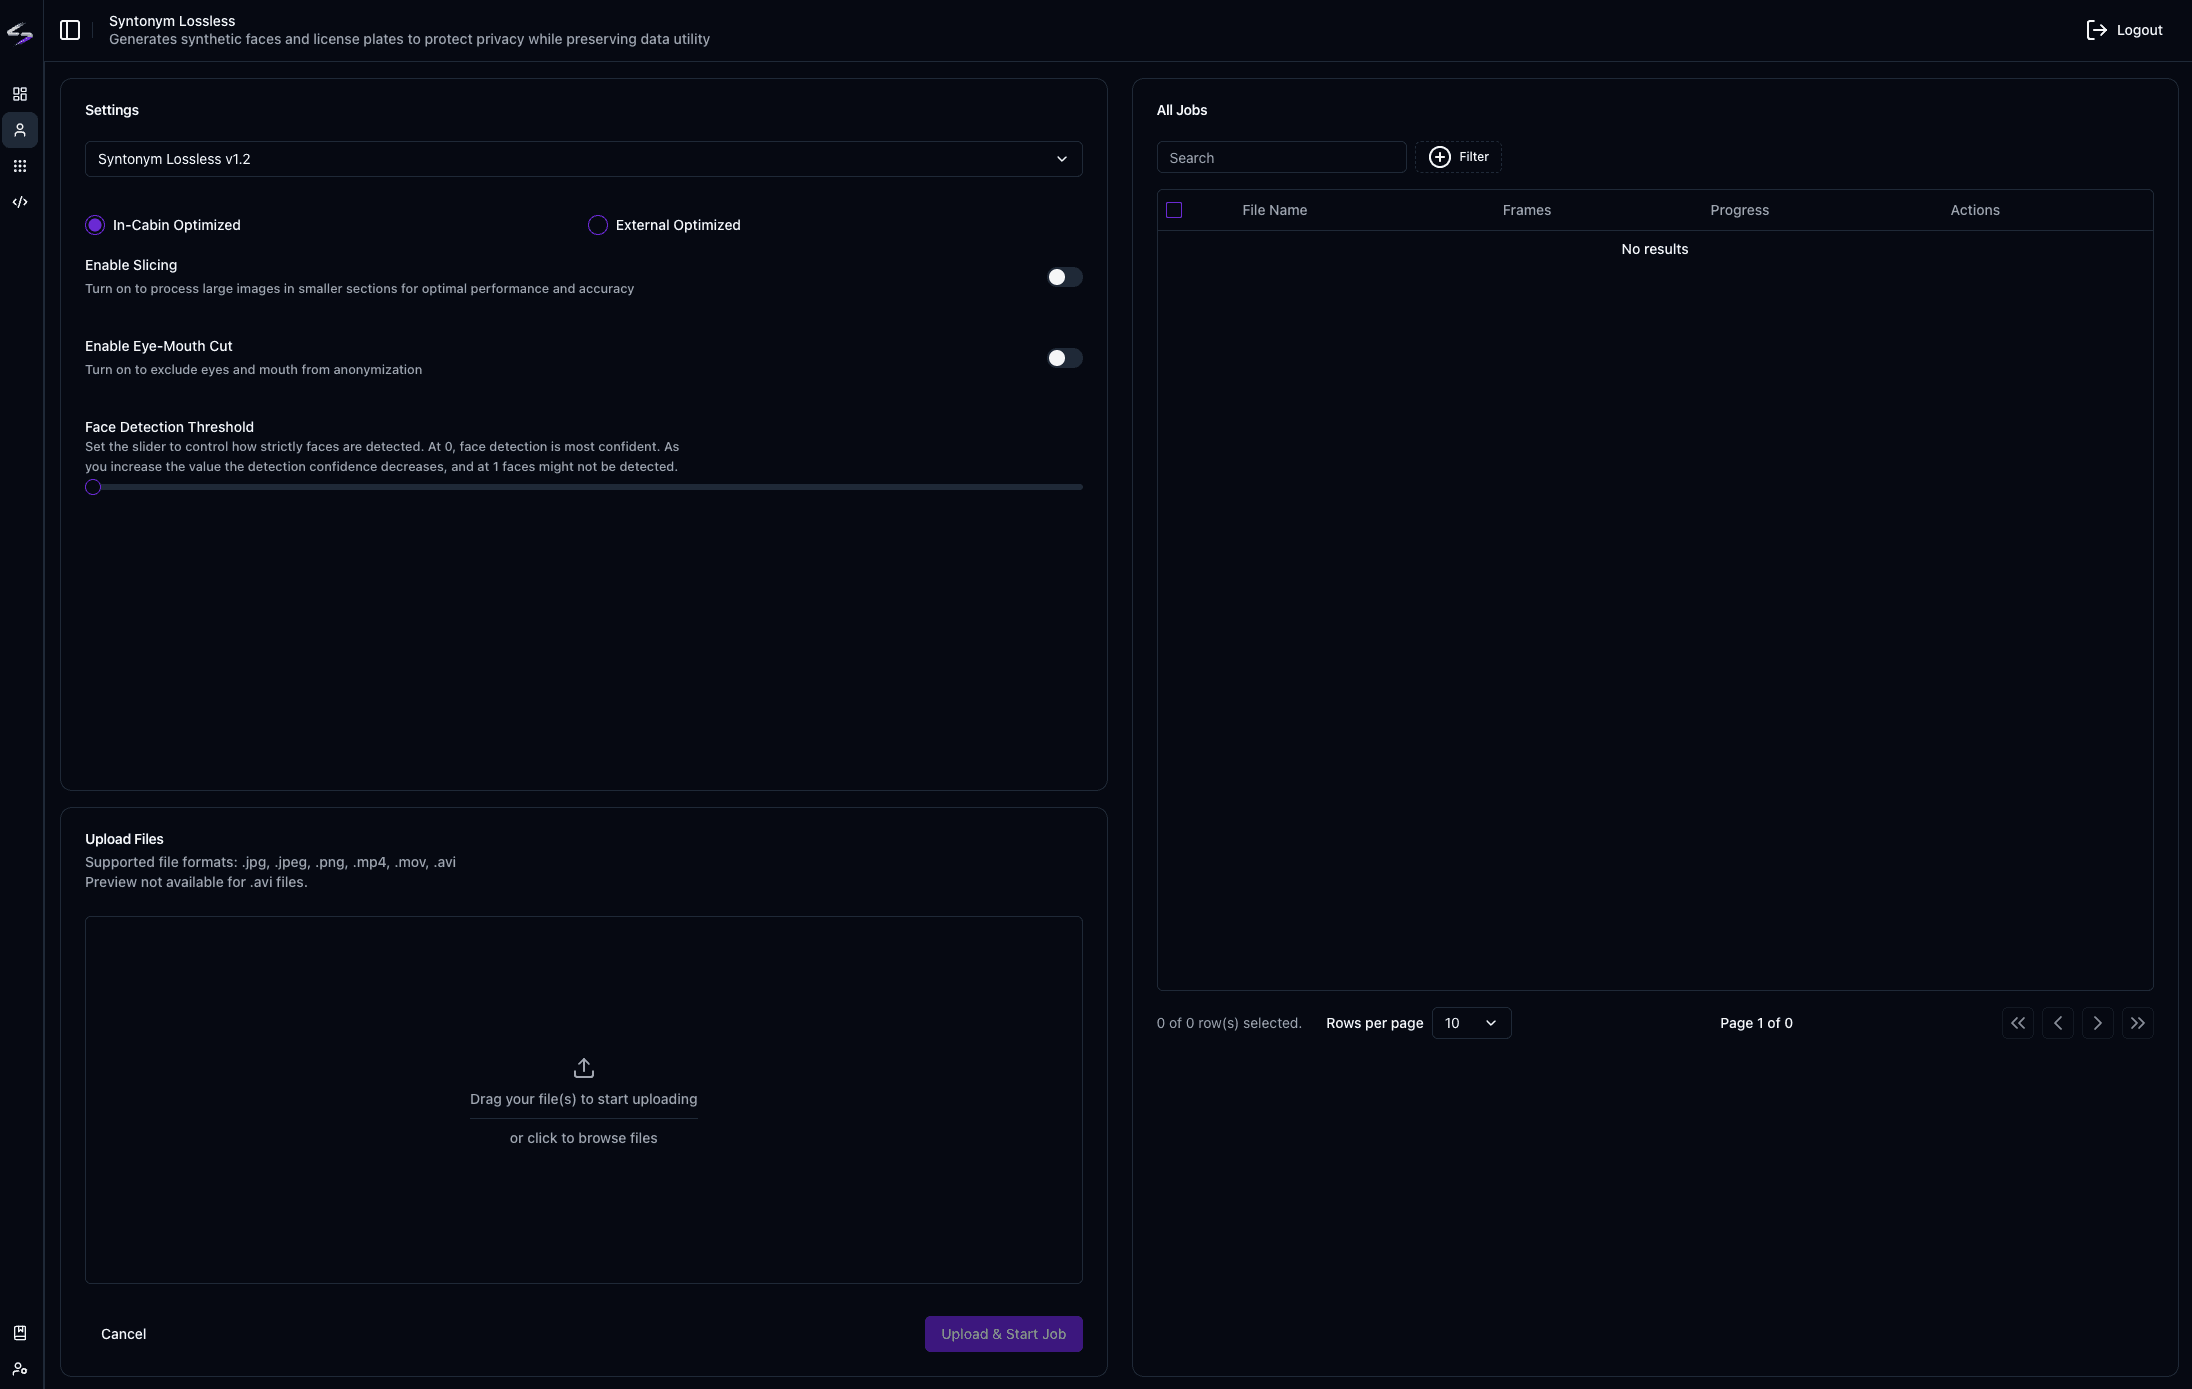Image resolution: width=2192 pixels, height=1389 pixels.
Task: Open the apps dots grid icon
Action: 20,166
